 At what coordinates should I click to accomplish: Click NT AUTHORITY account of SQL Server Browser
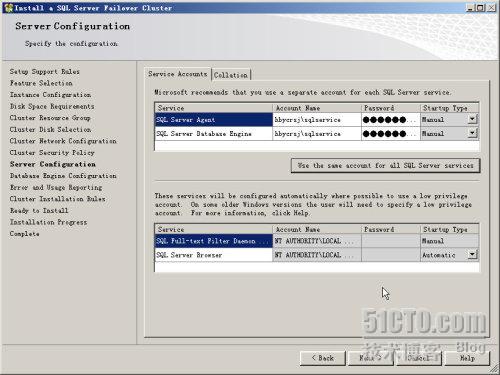pyautogui.click(x=317, y=255)
